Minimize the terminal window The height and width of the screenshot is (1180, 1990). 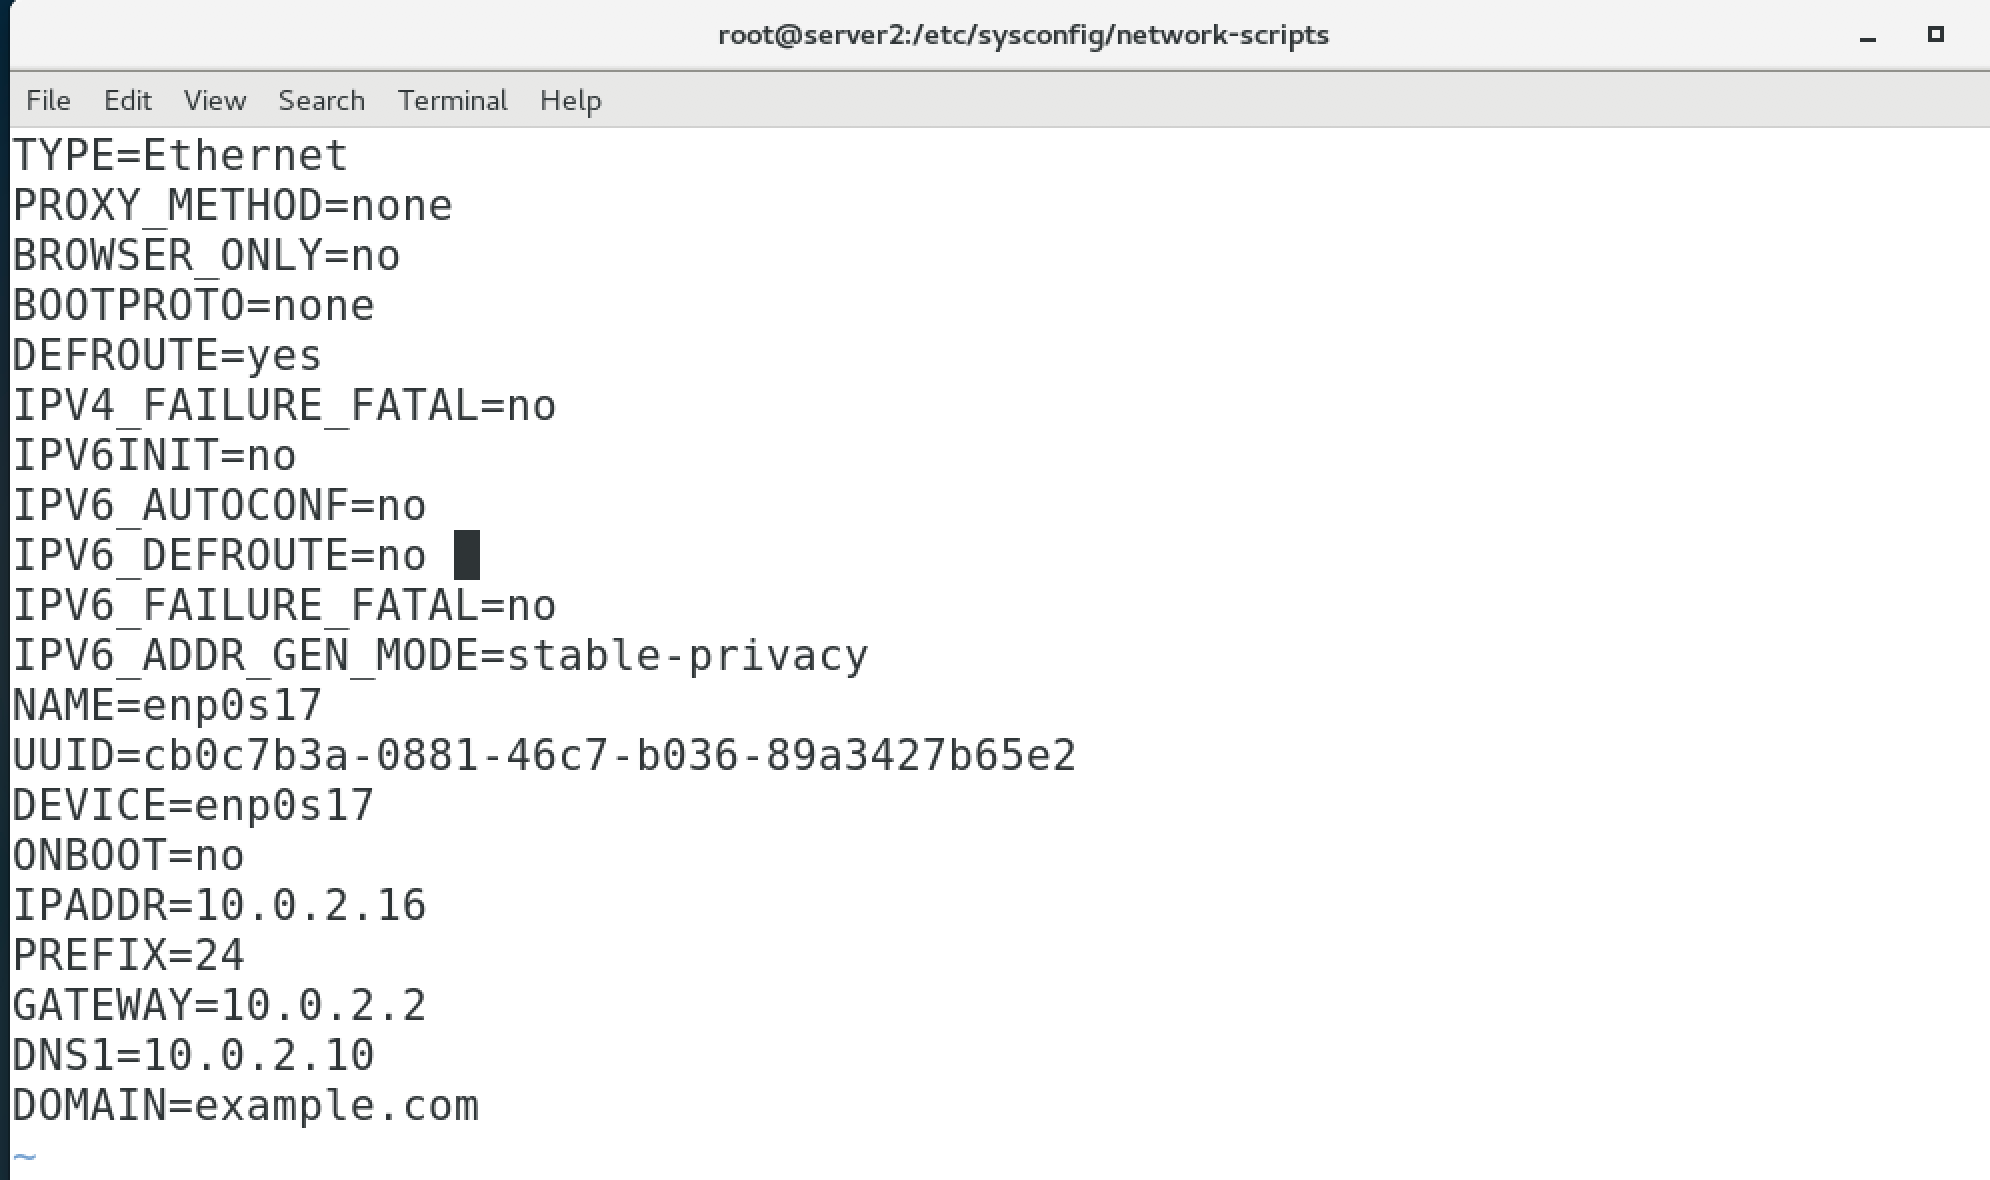coord(1867,37)
